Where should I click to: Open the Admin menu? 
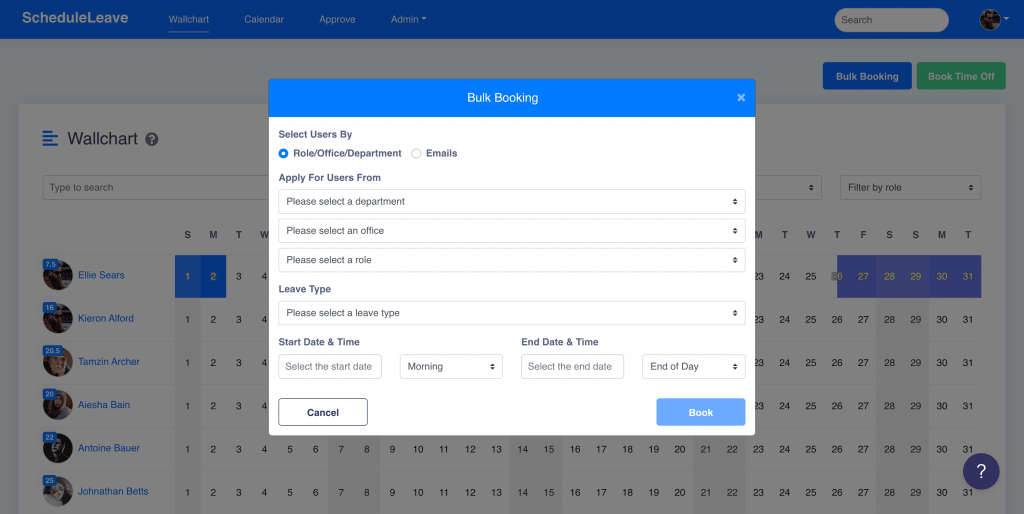pos(408,19)
